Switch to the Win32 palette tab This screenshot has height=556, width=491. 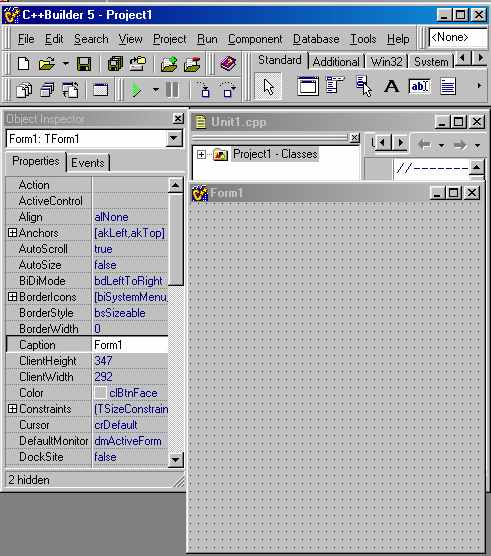click(386, 62)
